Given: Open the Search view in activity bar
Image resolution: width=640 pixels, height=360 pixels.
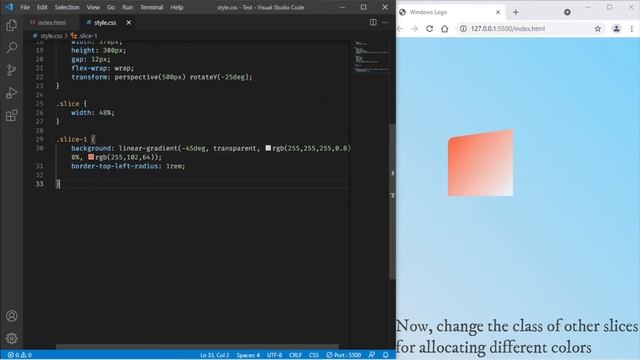Looking at the screenshot, I should pos(11,48).
